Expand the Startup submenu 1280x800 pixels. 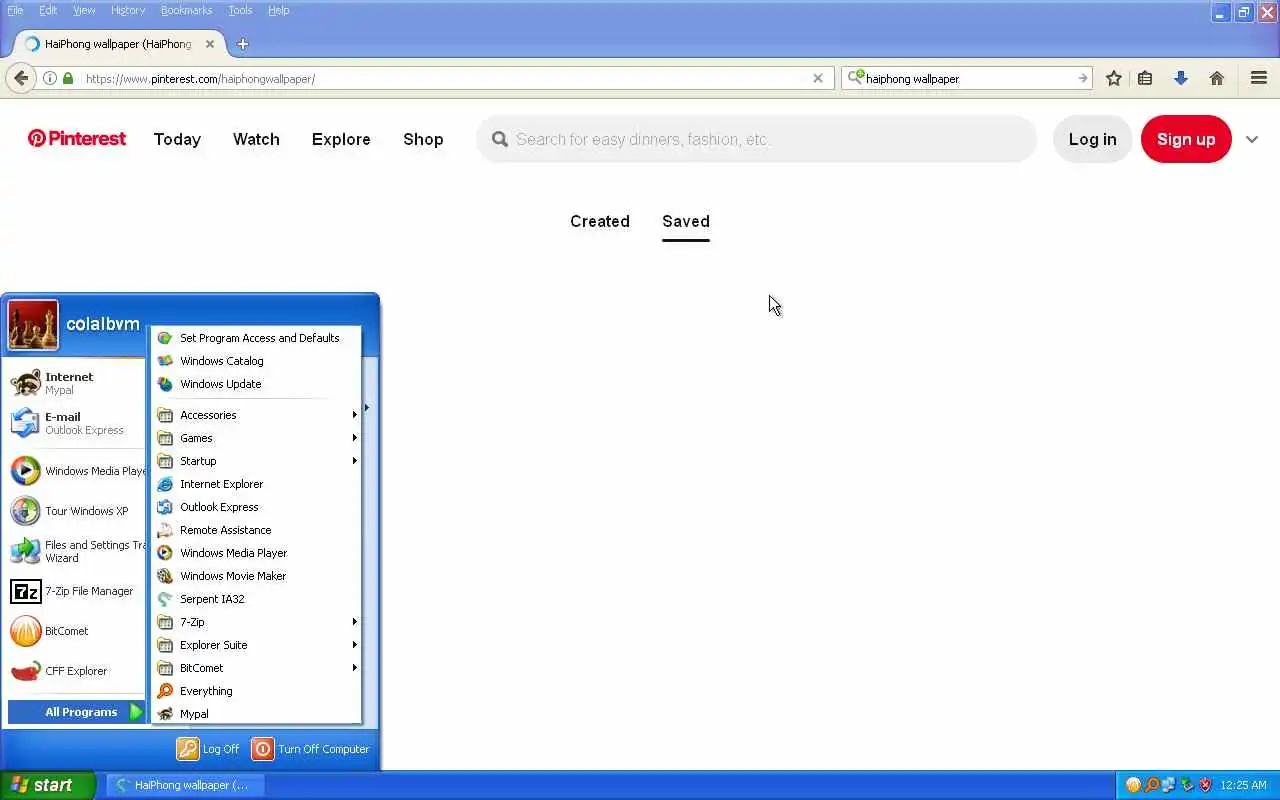(257, 461)
